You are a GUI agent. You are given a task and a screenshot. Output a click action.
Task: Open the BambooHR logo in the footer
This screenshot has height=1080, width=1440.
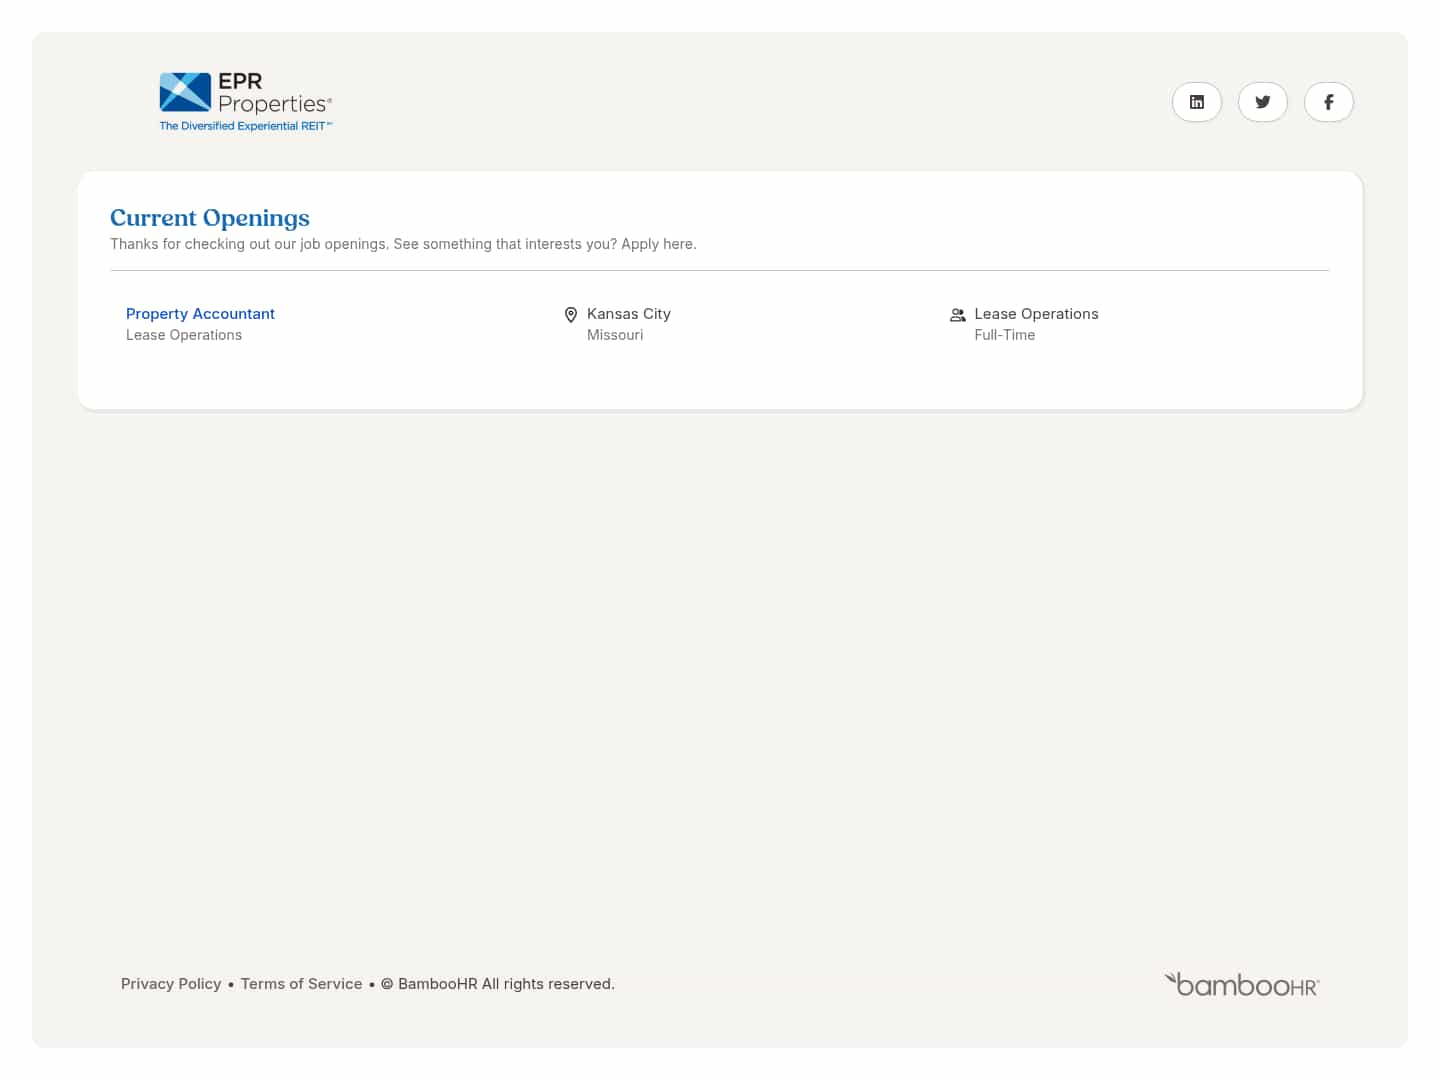1241,984
